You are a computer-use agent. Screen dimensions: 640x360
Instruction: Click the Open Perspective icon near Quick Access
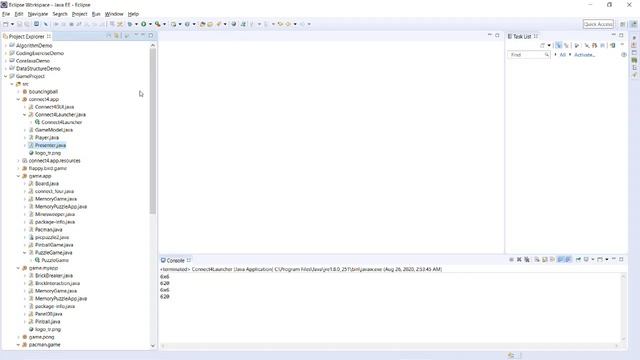[x=622, y=24]
